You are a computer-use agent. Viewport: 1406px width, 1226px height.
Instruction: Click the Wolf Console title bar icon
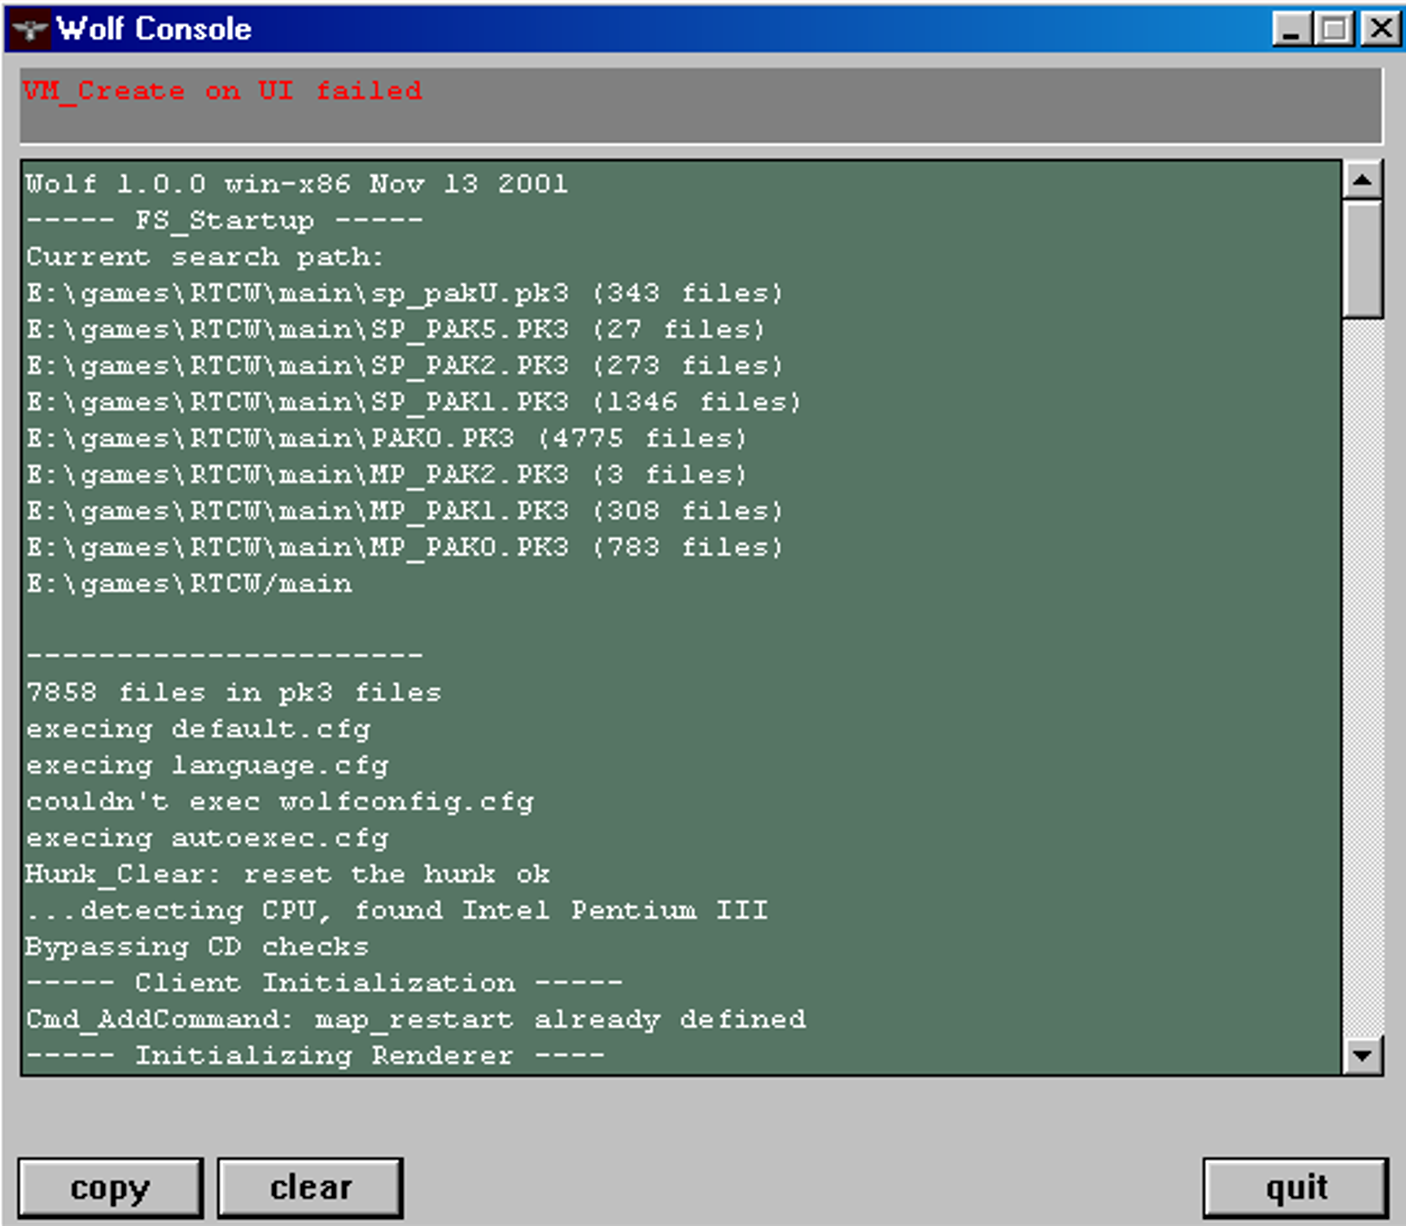29,29
